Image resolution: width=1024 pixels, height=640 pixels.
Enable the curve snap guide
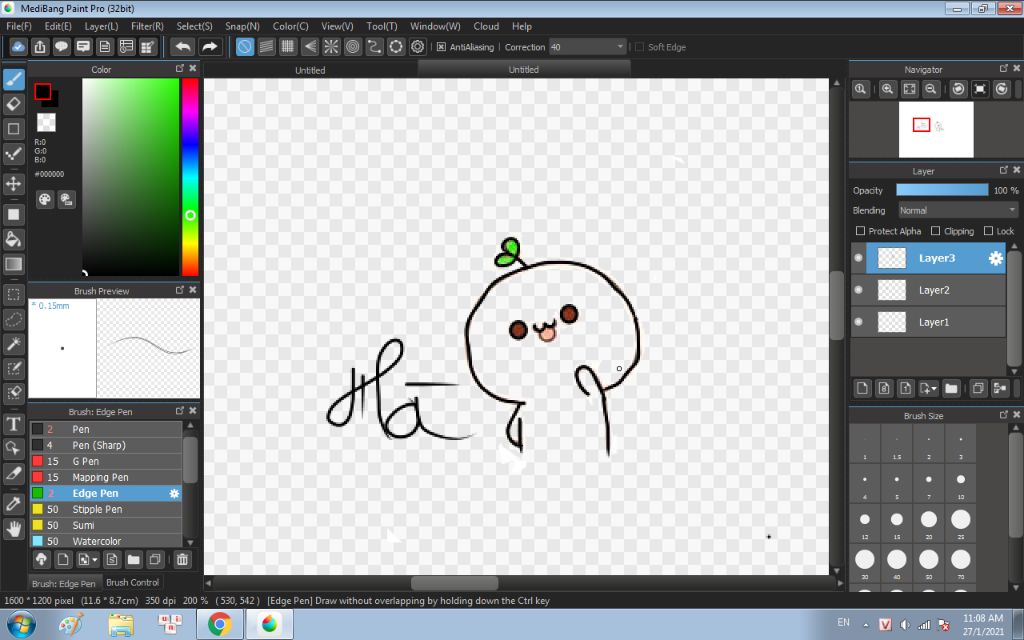point(374,47)
